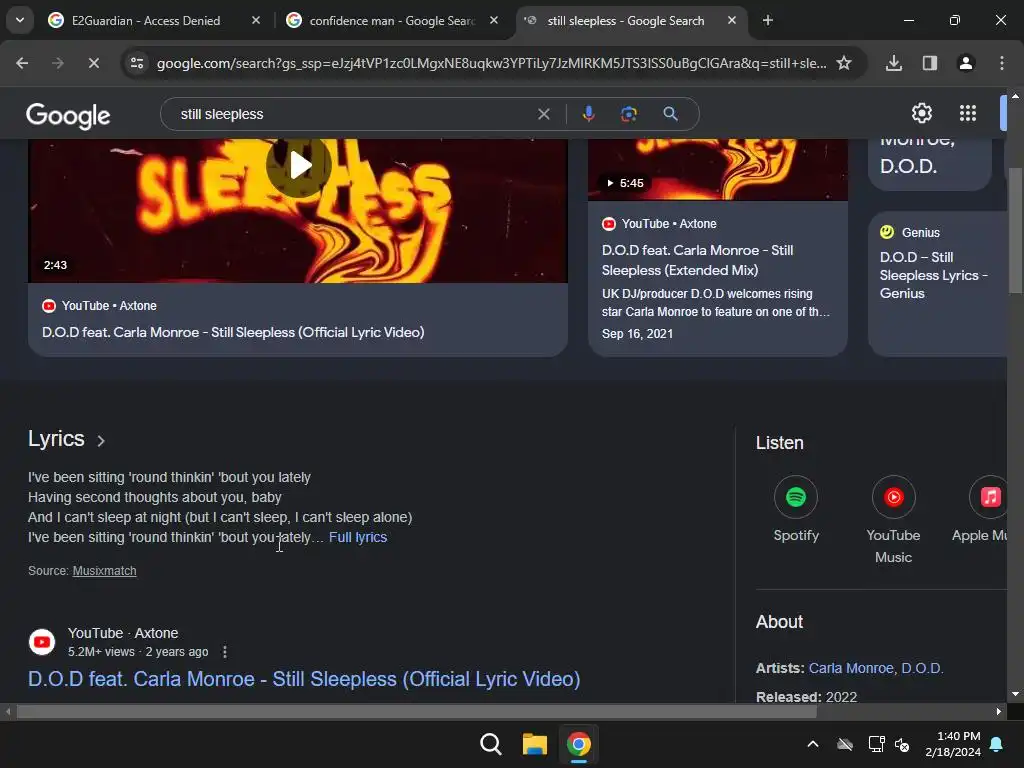Open Windows taskbar search

490,744
